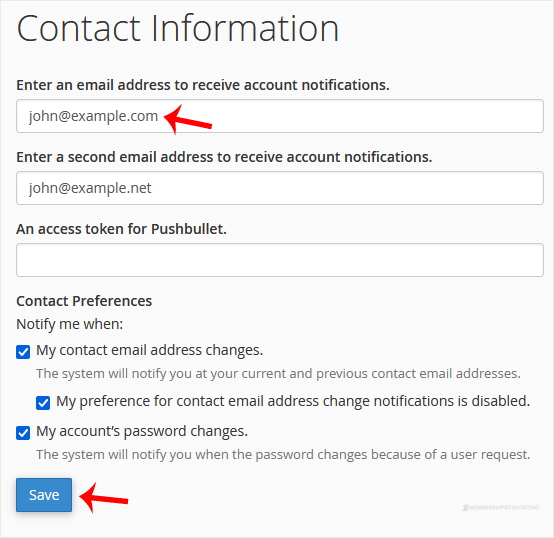Click the 'My contact email address changes.' label text
Viewport: 554px width, 538px height.
pos(149,350)
